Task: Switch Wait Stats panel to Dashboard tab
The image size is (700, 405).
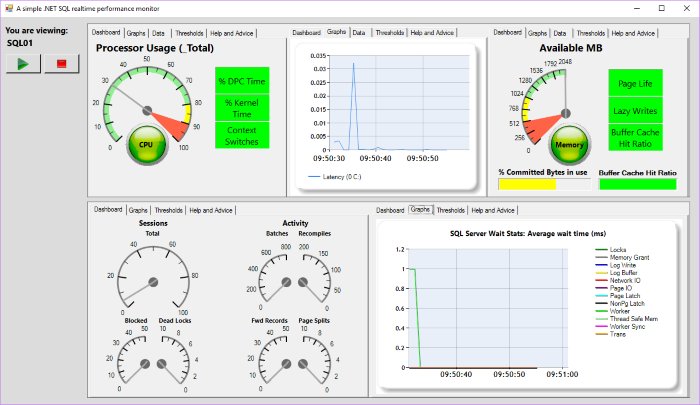Action: pyautogui.click(x=390, y=210)
